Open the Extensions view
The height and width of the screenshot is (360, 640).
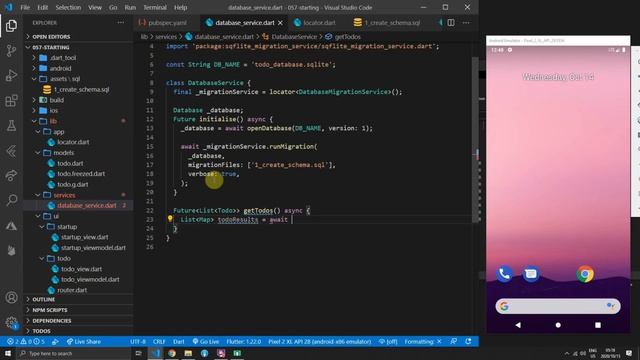coord(11,100)
